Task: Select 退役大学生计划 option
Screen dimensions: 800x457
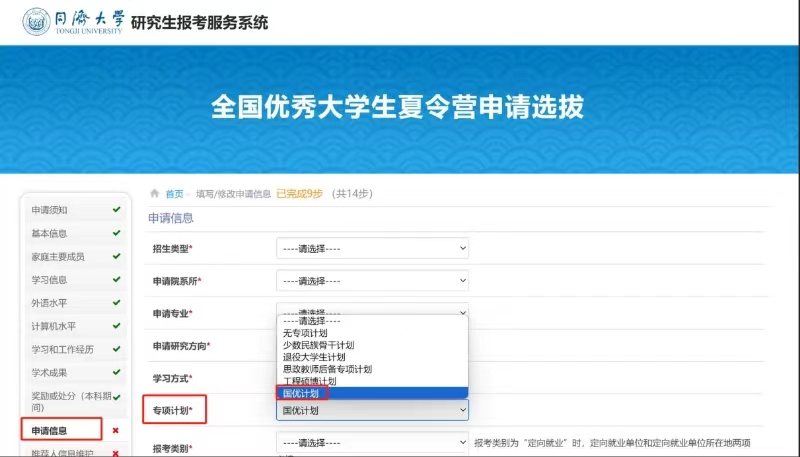Action: click(314, 357)
